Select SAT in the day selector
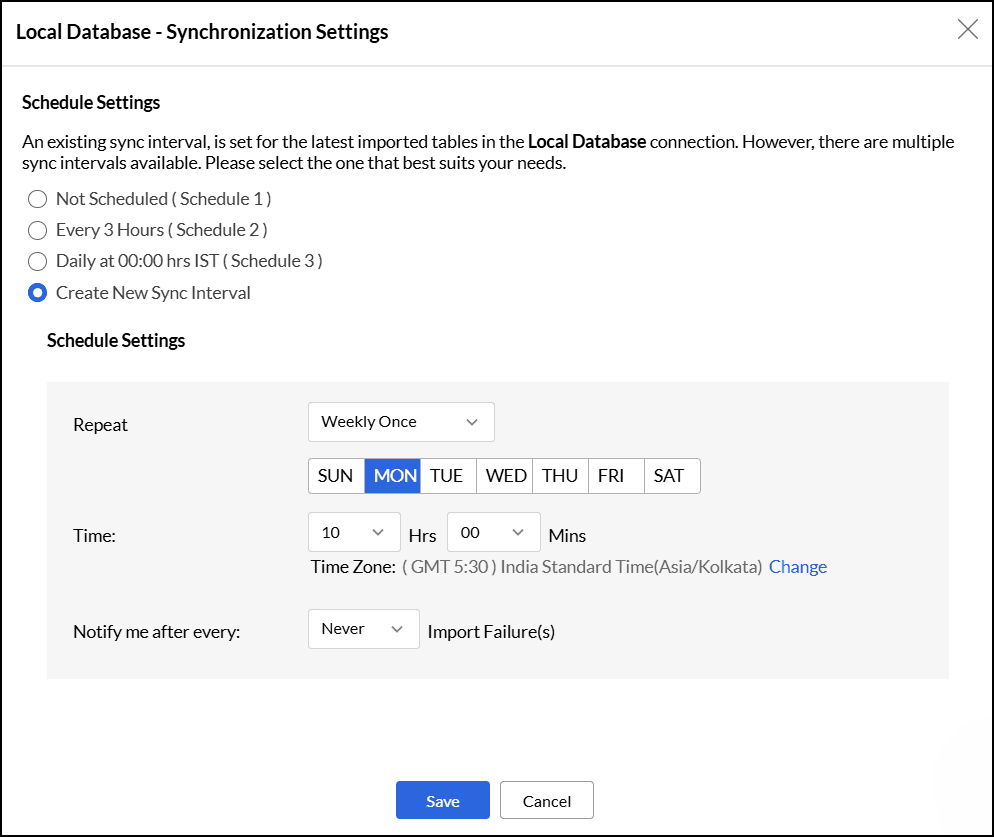This screenshot has width=994, height=837. tap(672, 475)
